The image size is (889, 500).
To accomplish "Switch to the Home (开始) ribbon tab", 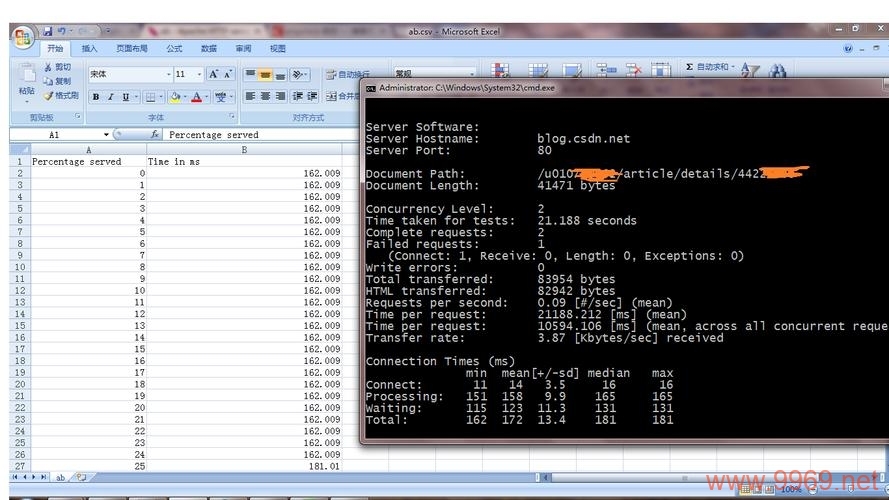I will point(55,49).
